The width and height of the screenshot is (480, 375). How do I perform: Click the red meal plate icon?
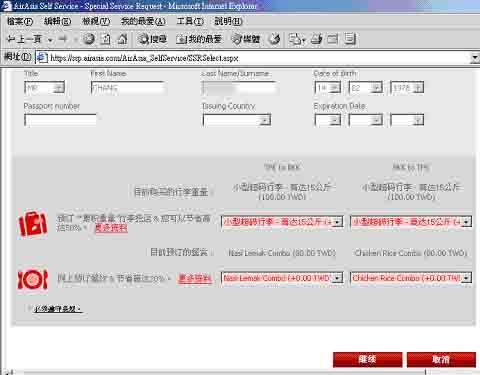coord(32,279)
